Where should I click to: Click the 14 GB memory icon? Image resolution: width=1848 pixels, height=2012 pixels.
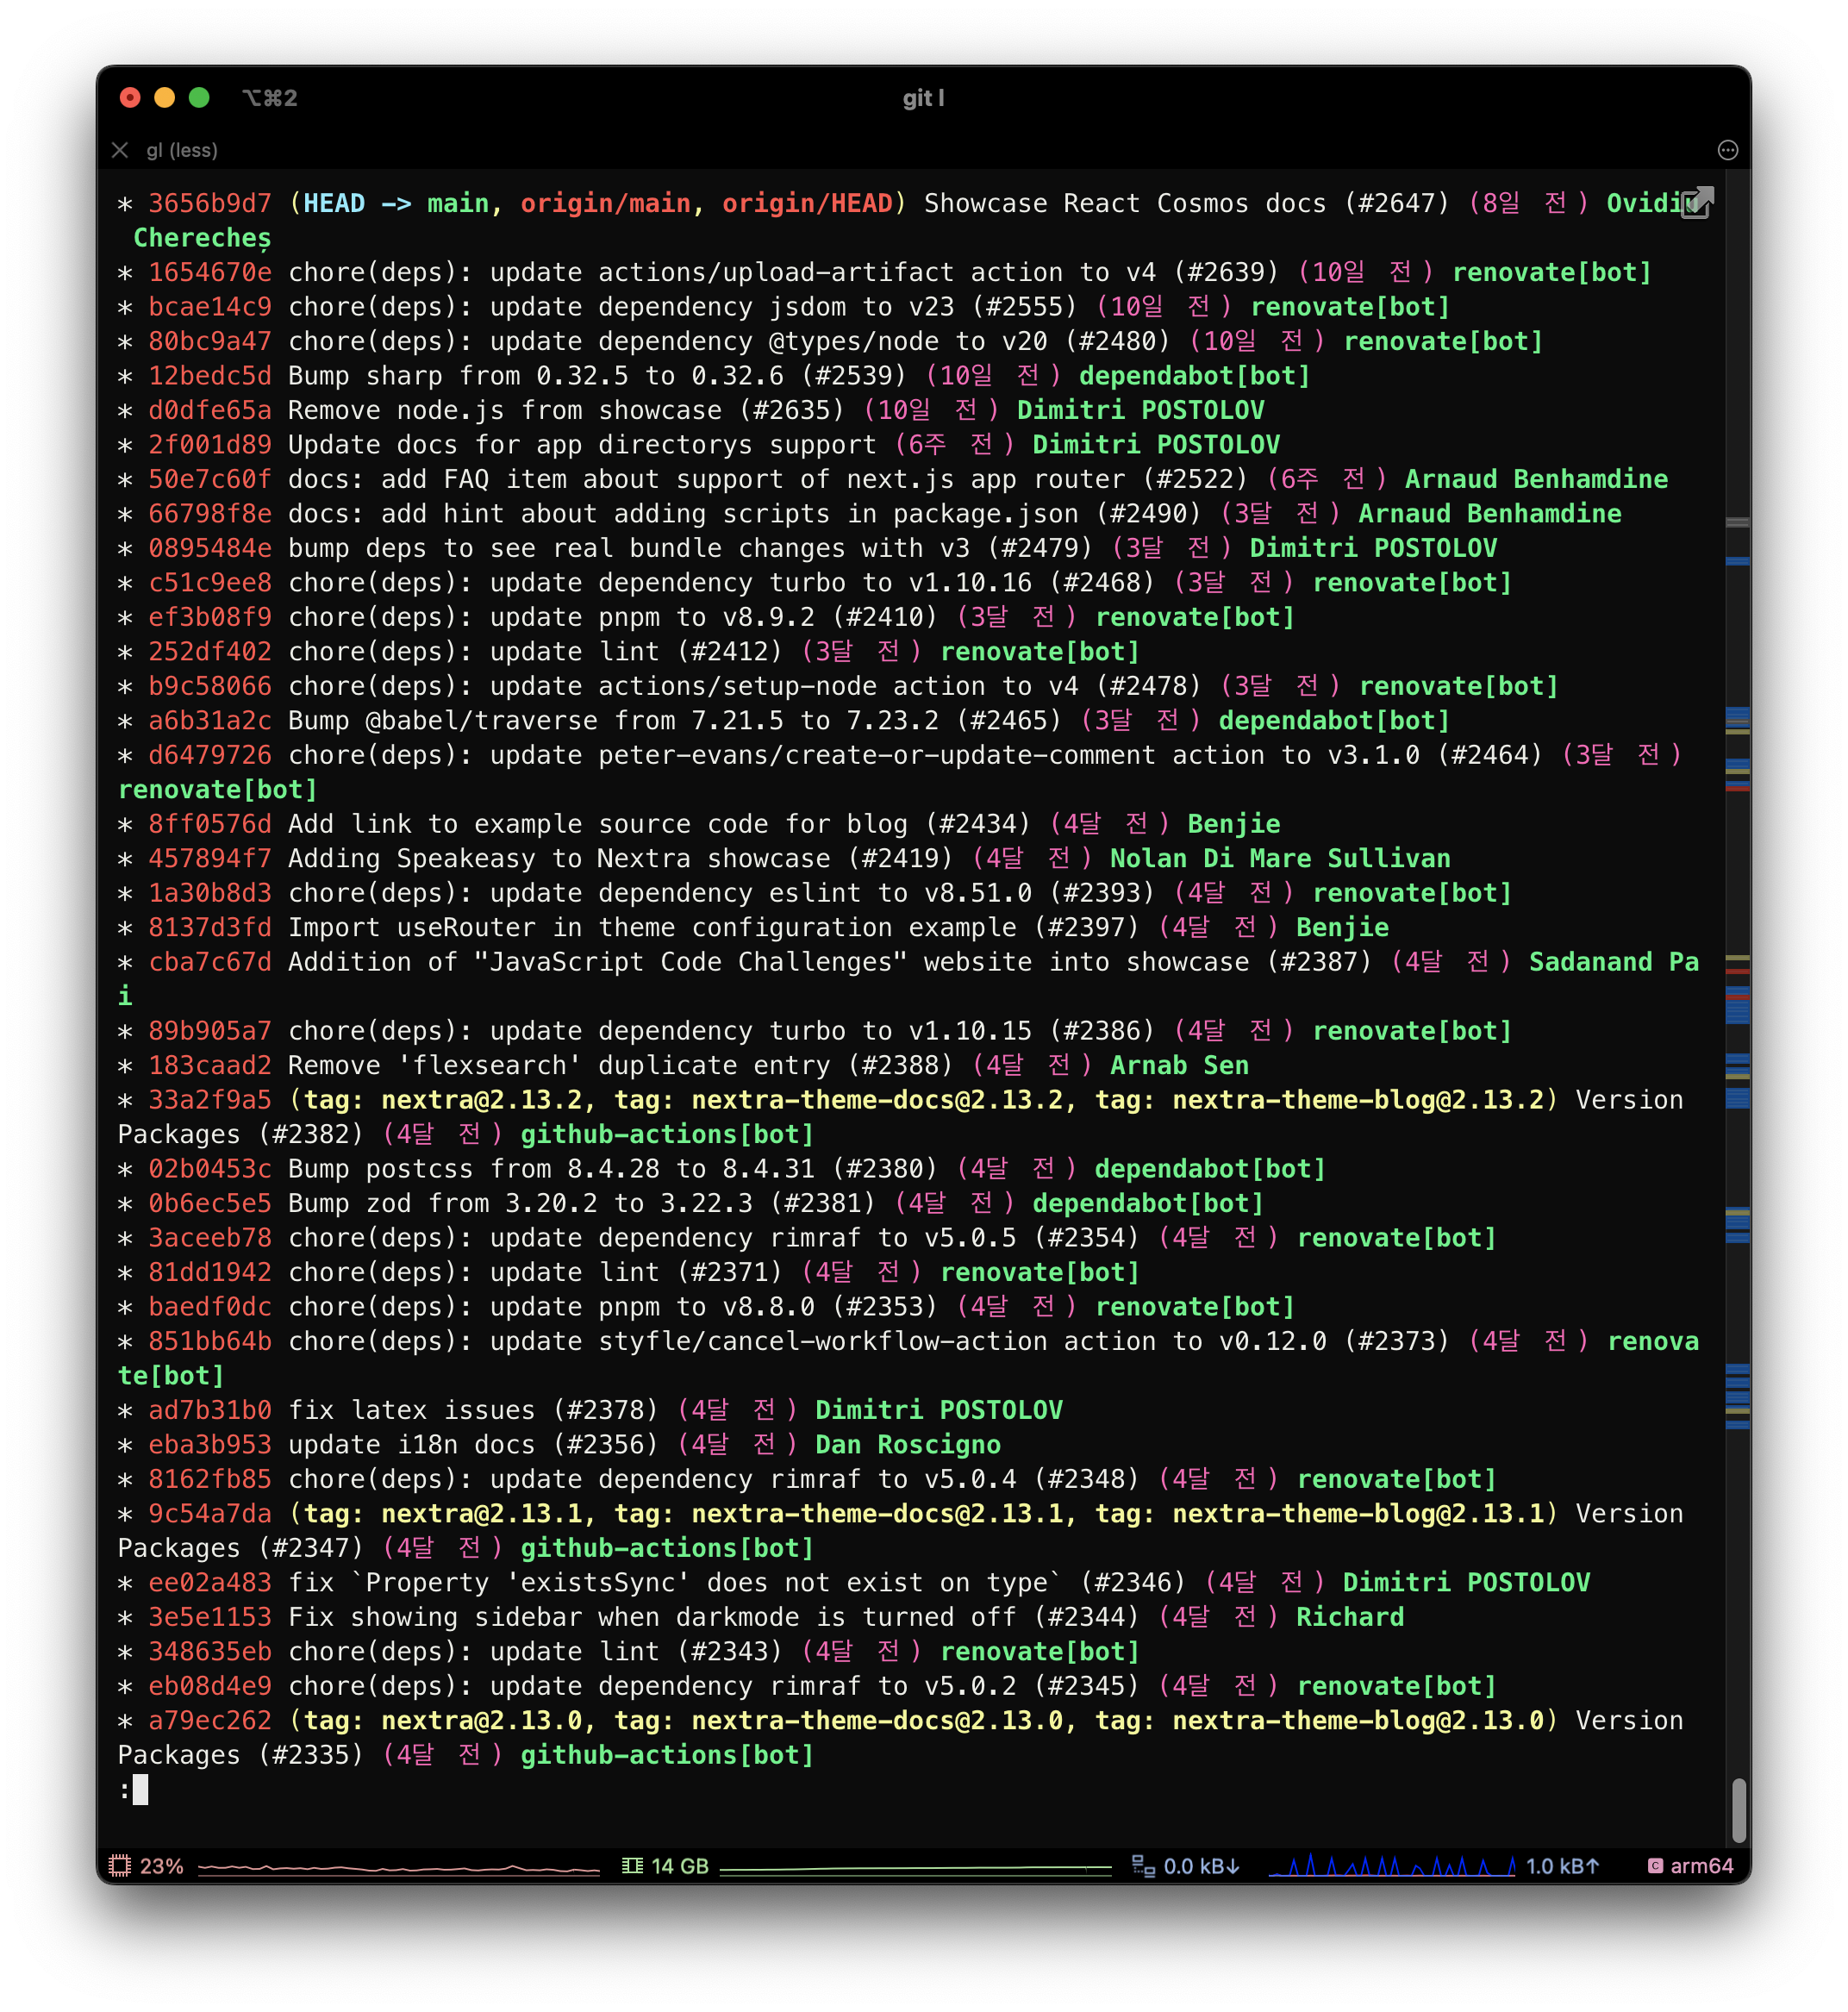click(x=632, y=1866)
